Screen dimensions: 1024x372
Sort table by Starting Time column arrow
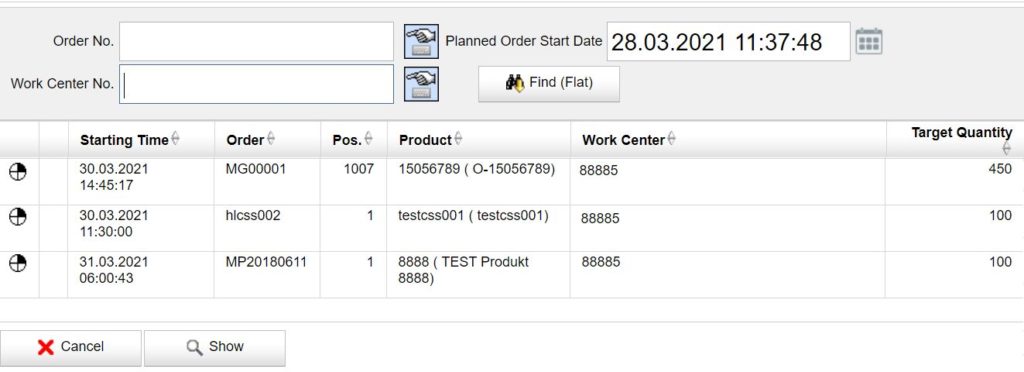(175, 139)
